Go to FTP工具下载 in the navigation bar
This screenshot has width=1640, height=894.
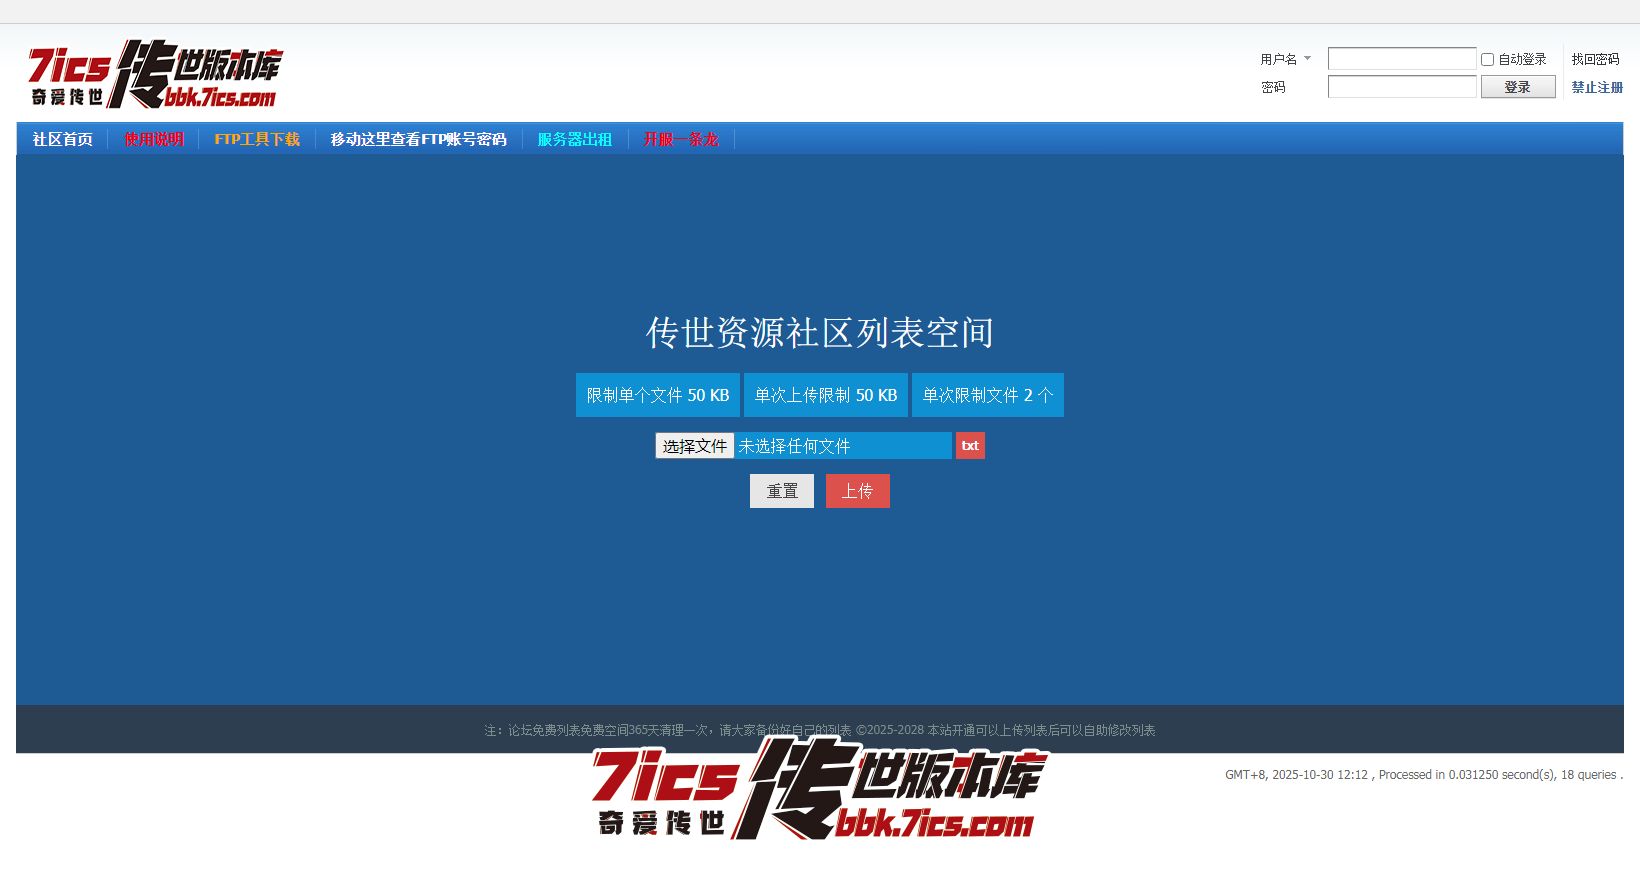point(257,139)
